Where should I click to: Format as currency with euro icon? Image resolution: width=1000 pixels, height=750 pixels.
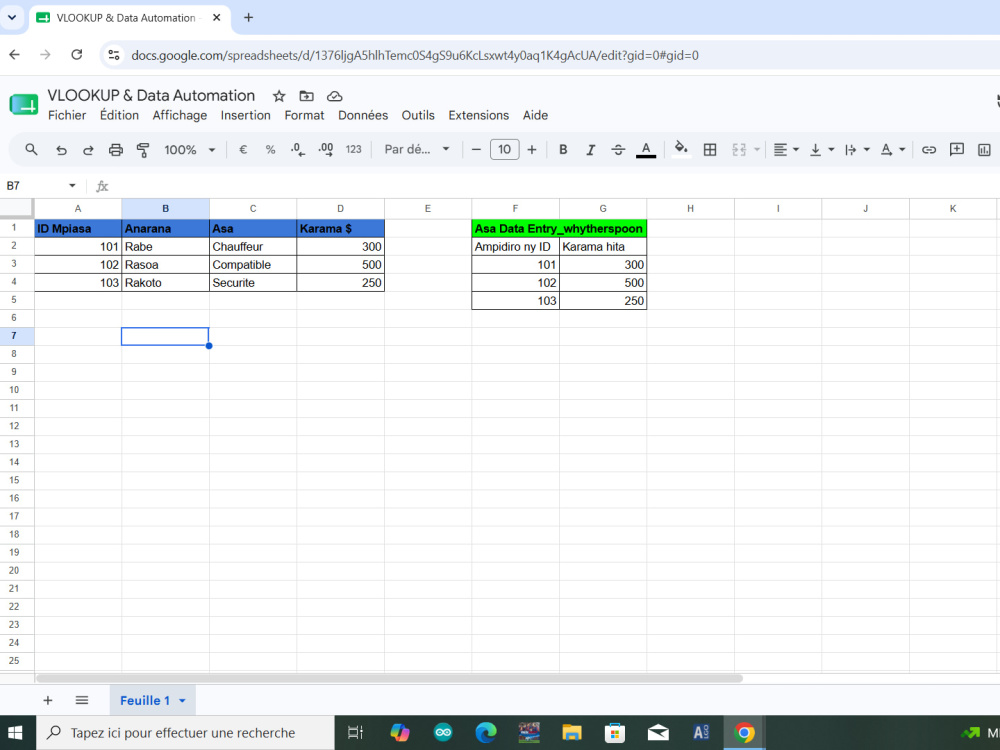click(242, 150)
